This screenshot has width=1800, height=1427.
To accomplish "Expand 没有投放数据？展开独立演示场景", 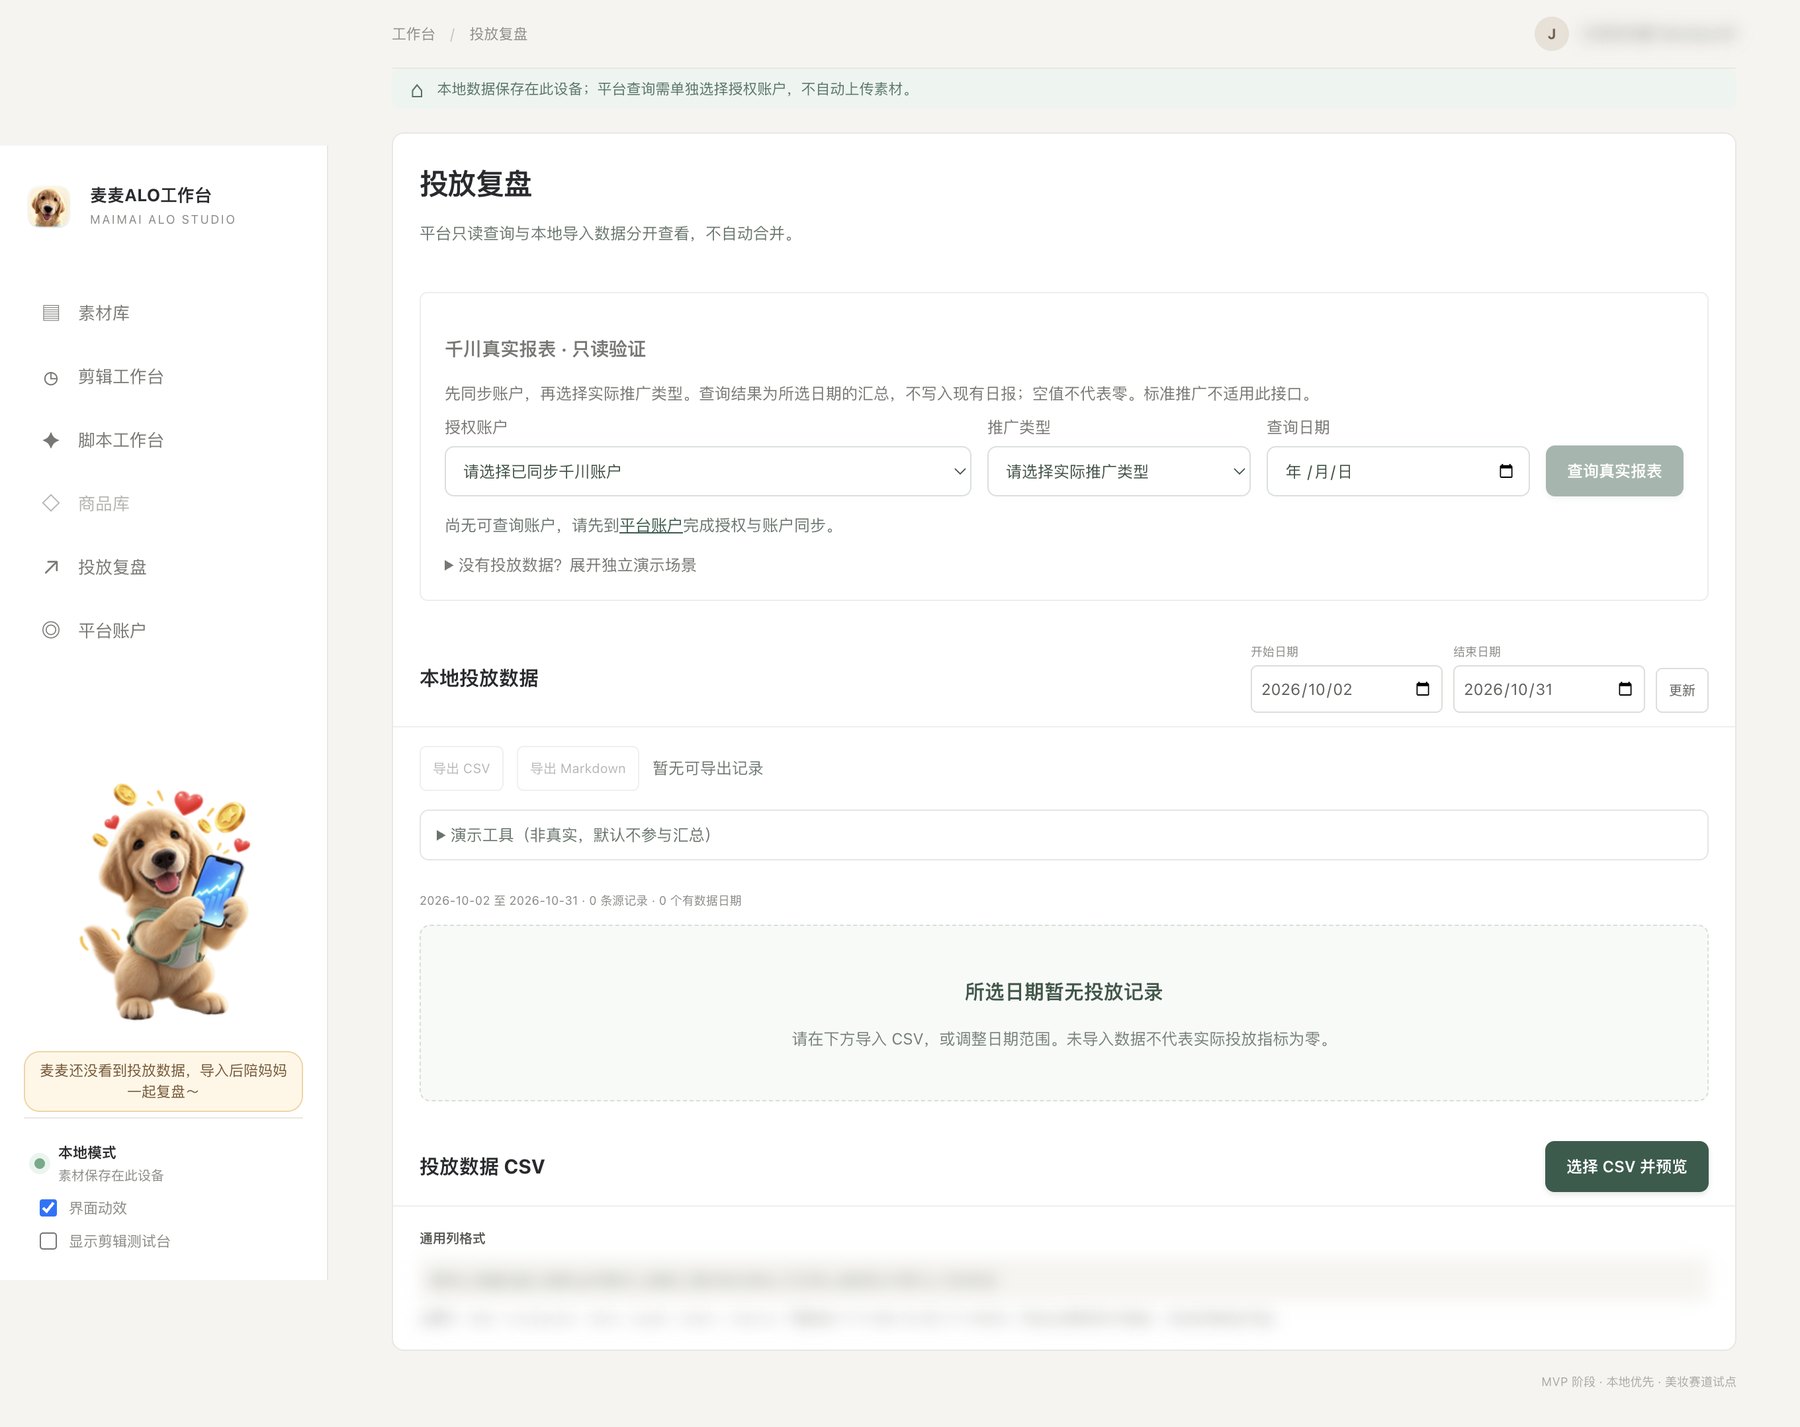I will 570,565.
